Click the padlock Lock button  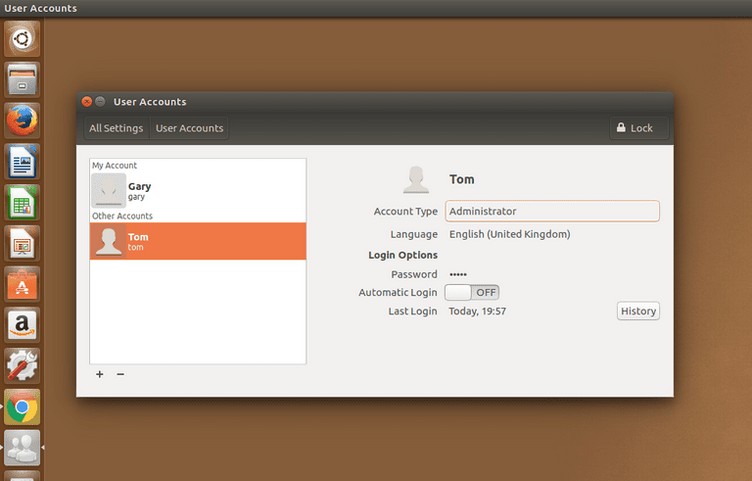639,128
